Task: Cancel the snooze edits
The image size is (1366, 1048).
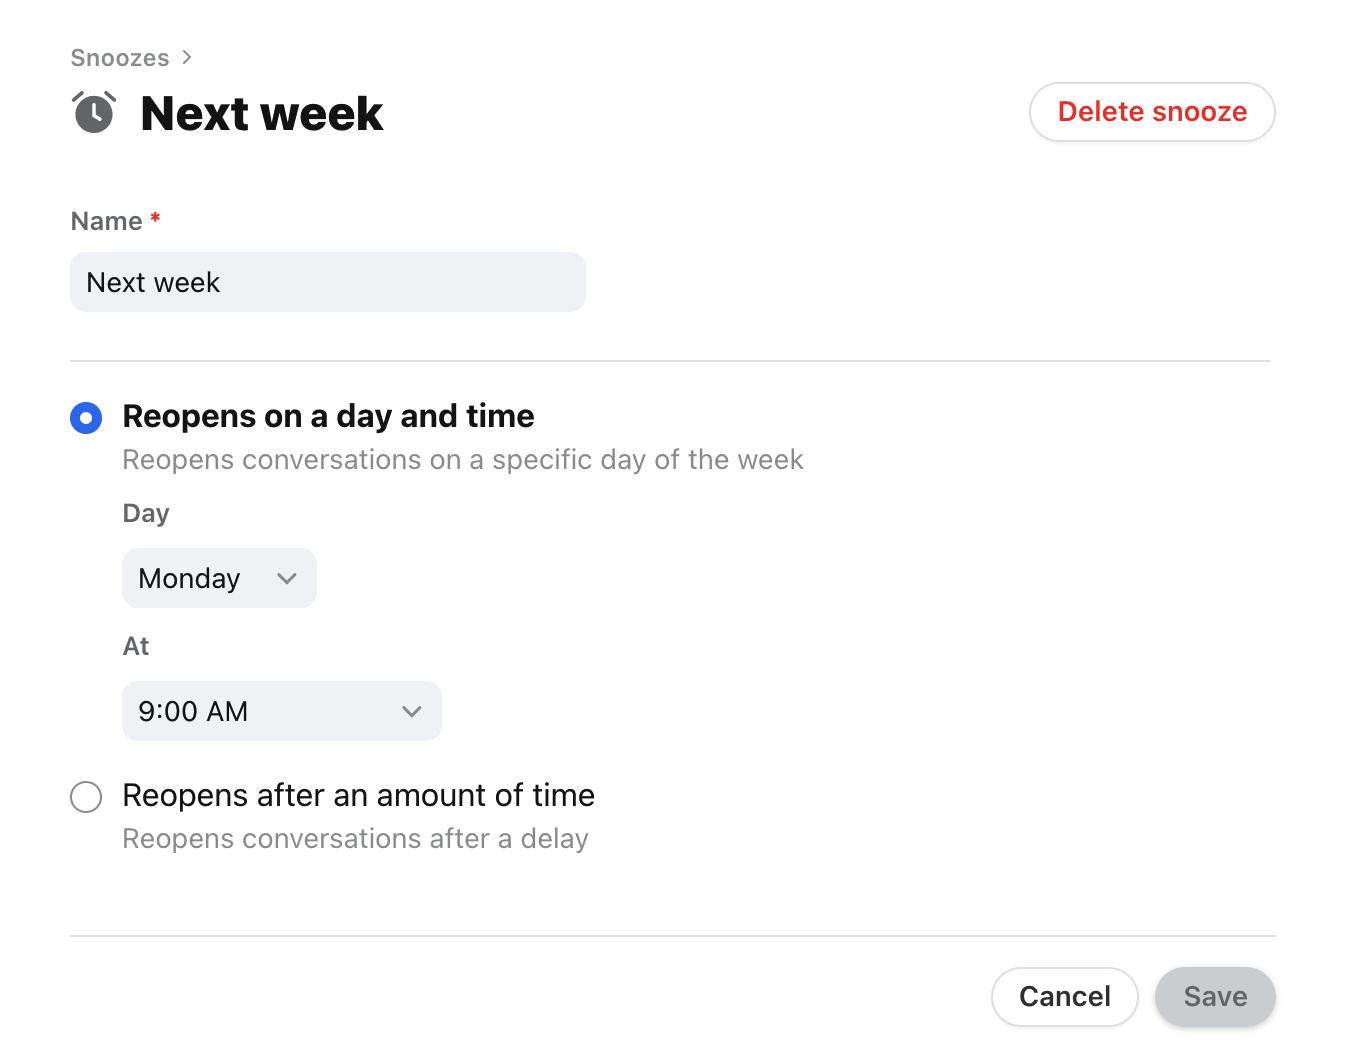Action: [x=1064, y=996]
